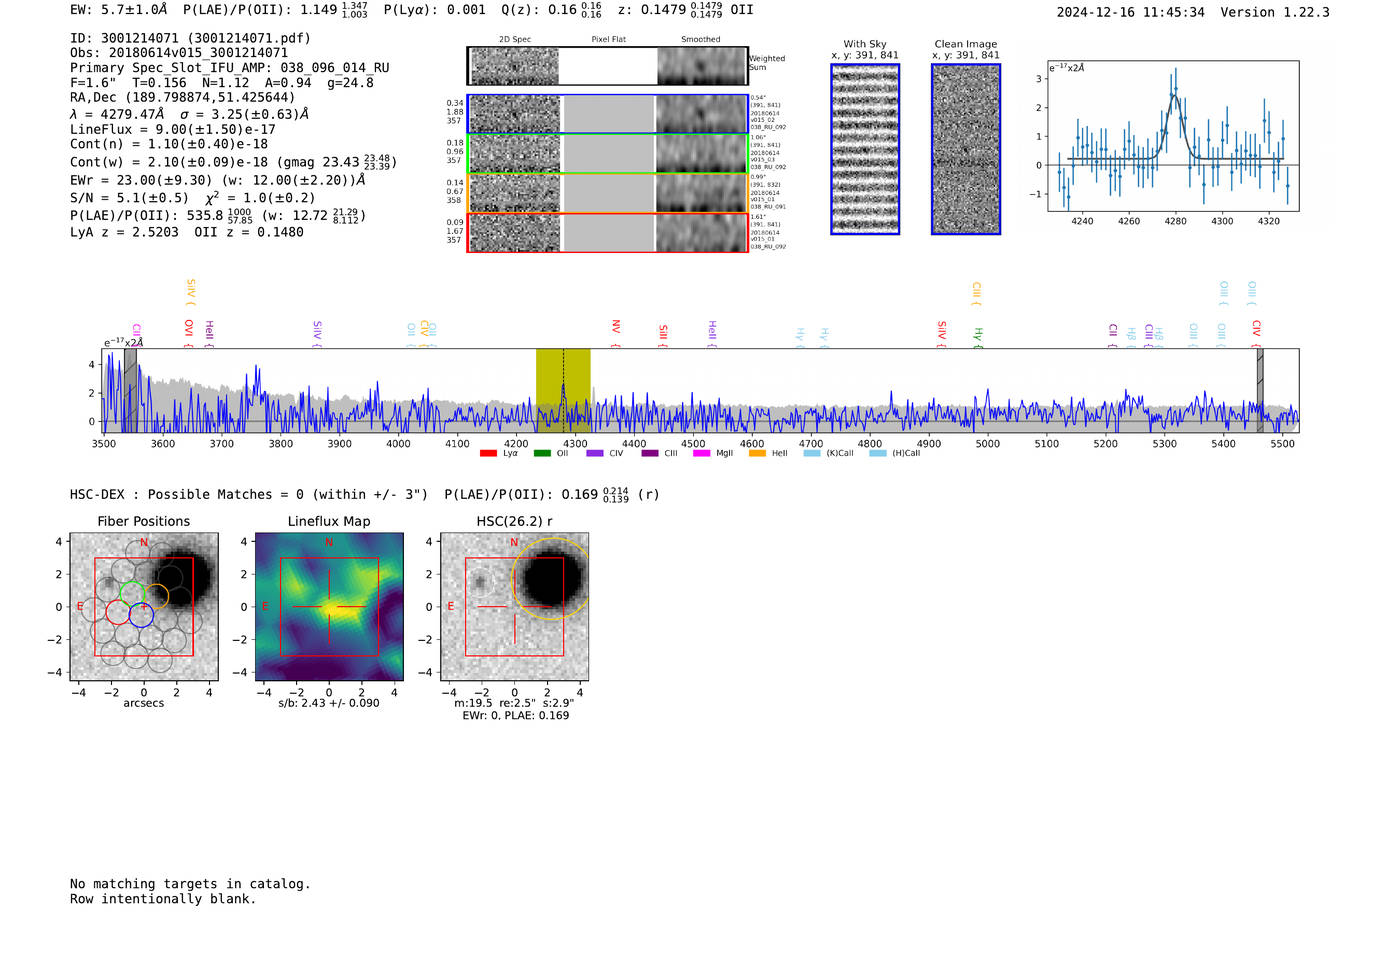Open the With Sky cutout image
Image resolution: width=1400 pixels, height=953 pixels.
point(865,149)
